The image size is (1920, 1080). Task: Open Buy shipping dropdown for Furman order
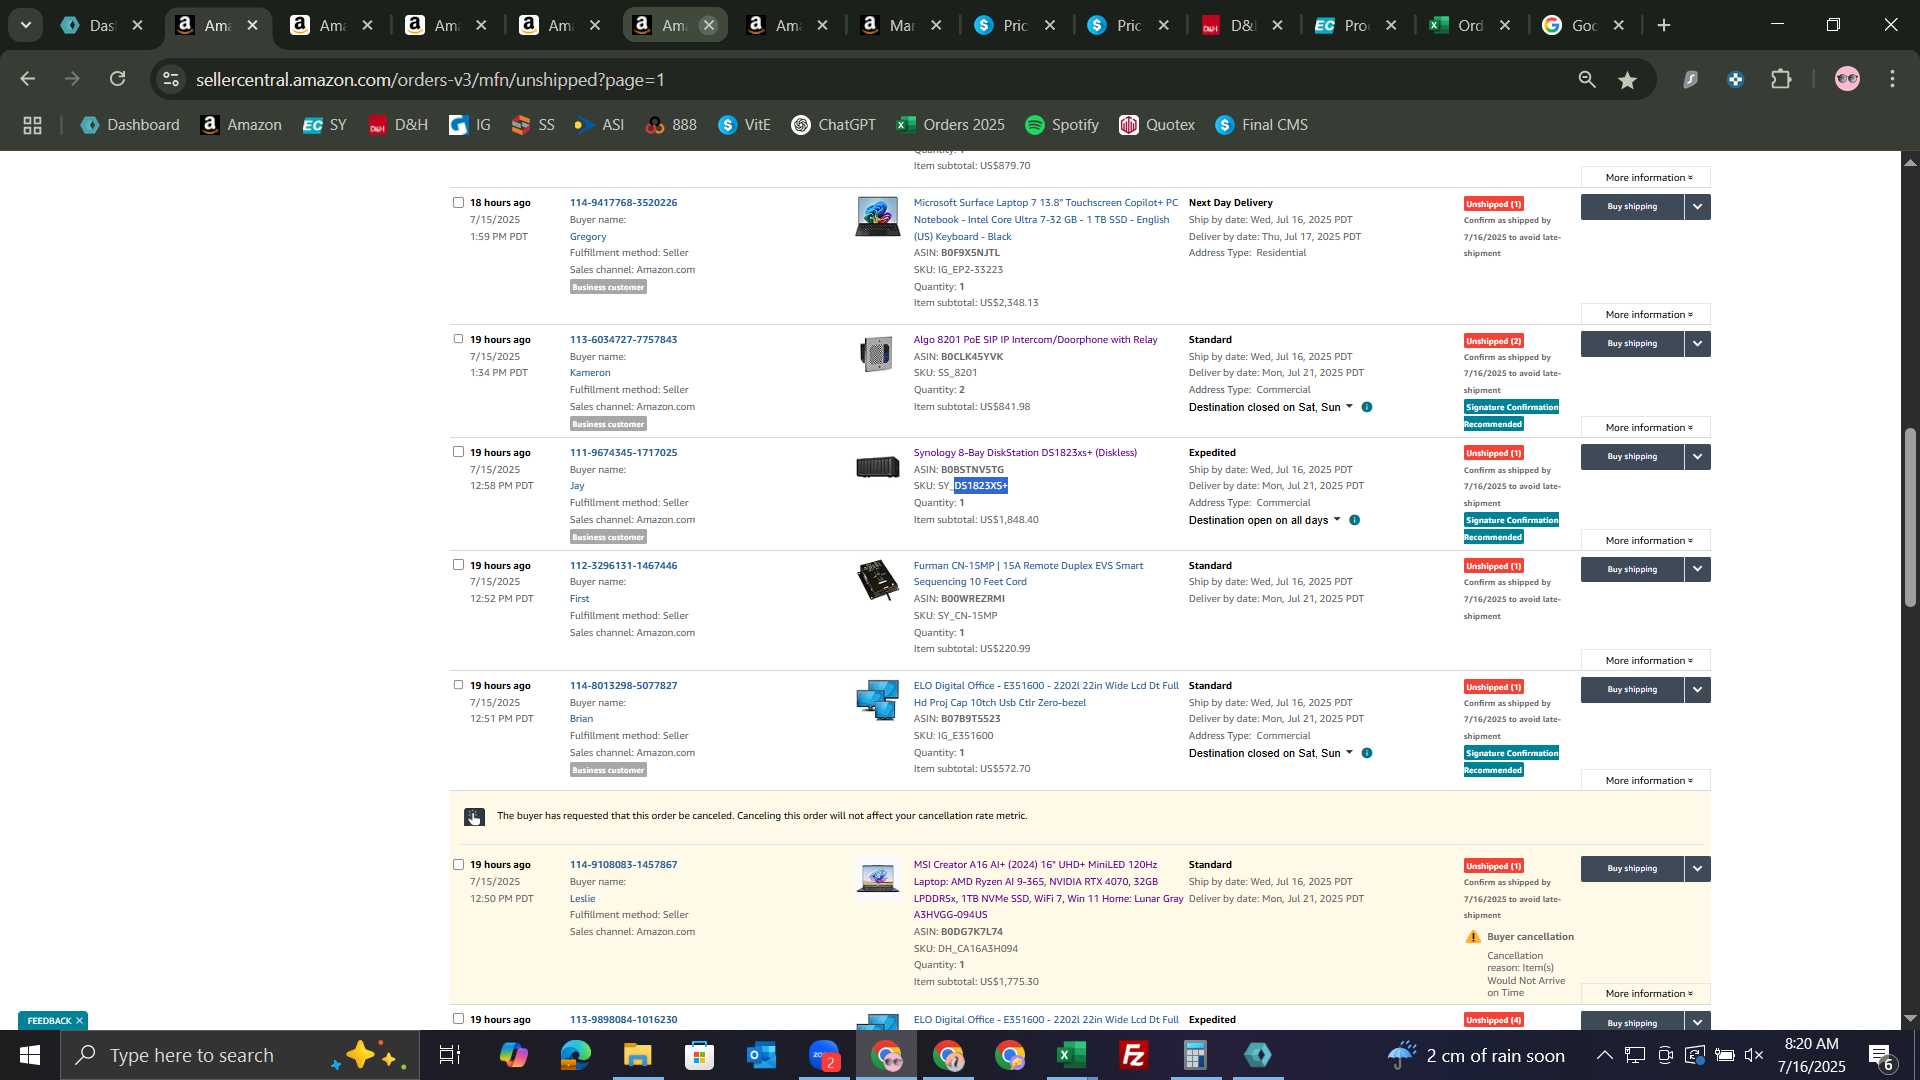click(1697, 570)
